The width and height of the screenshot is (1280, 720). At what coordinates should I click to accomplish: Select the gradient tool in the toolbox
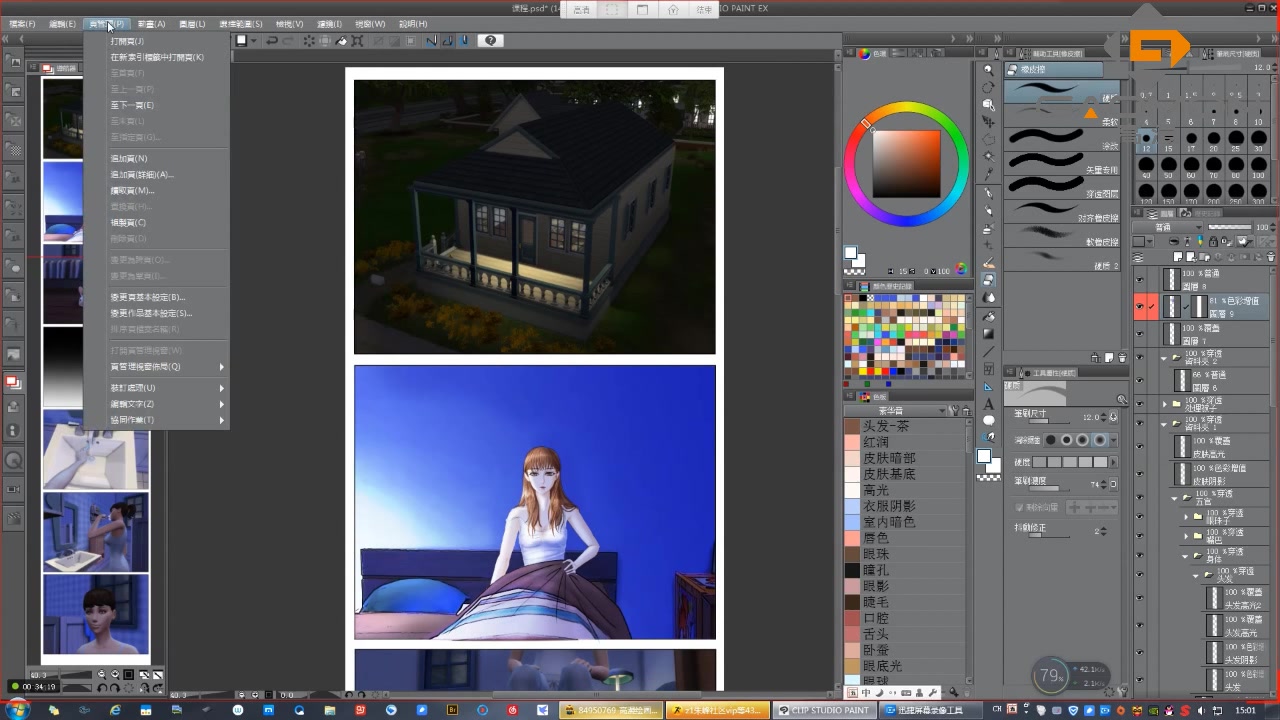[x=989, y=333]
